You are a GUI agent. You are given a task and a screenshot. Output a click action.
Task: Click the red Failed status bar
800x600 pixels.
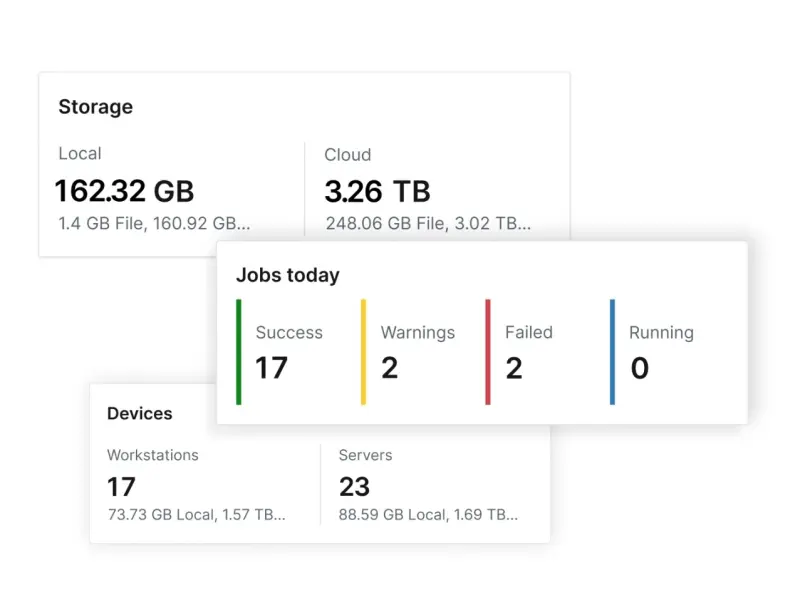(x=487, y=352)
